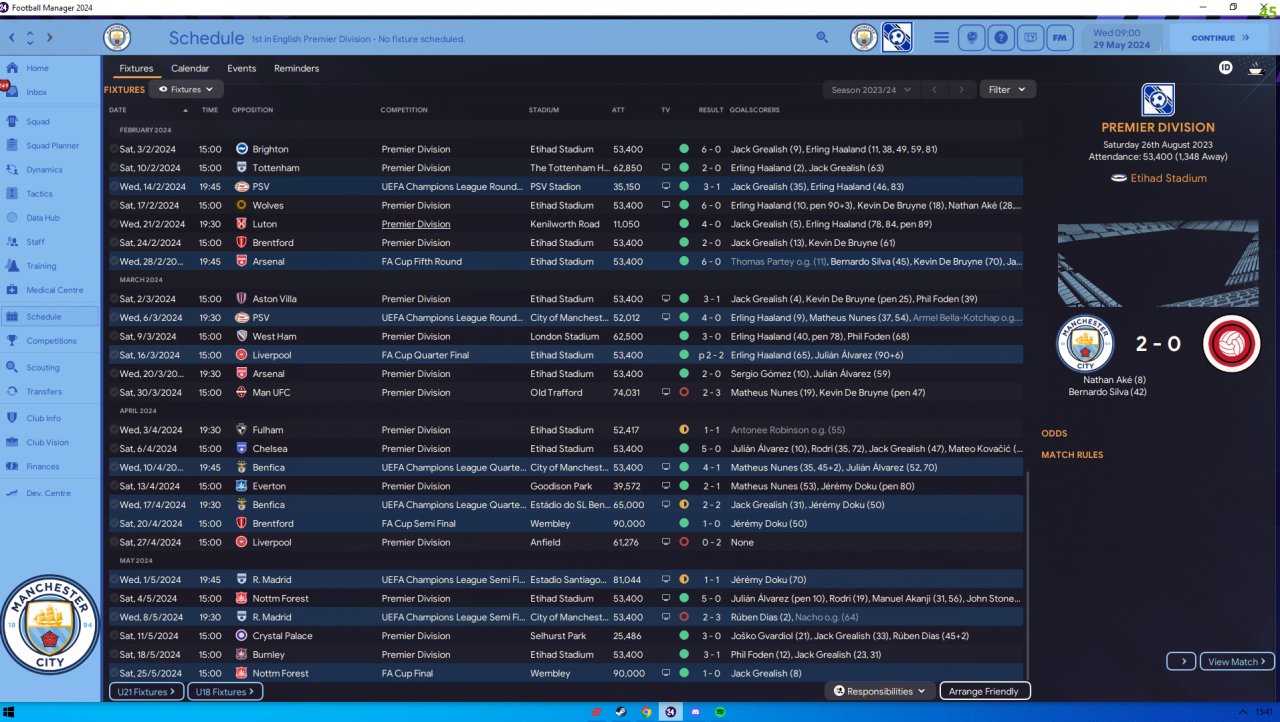
Task: Expand the Responsibilities dropdown
Action: pos(880,691)
